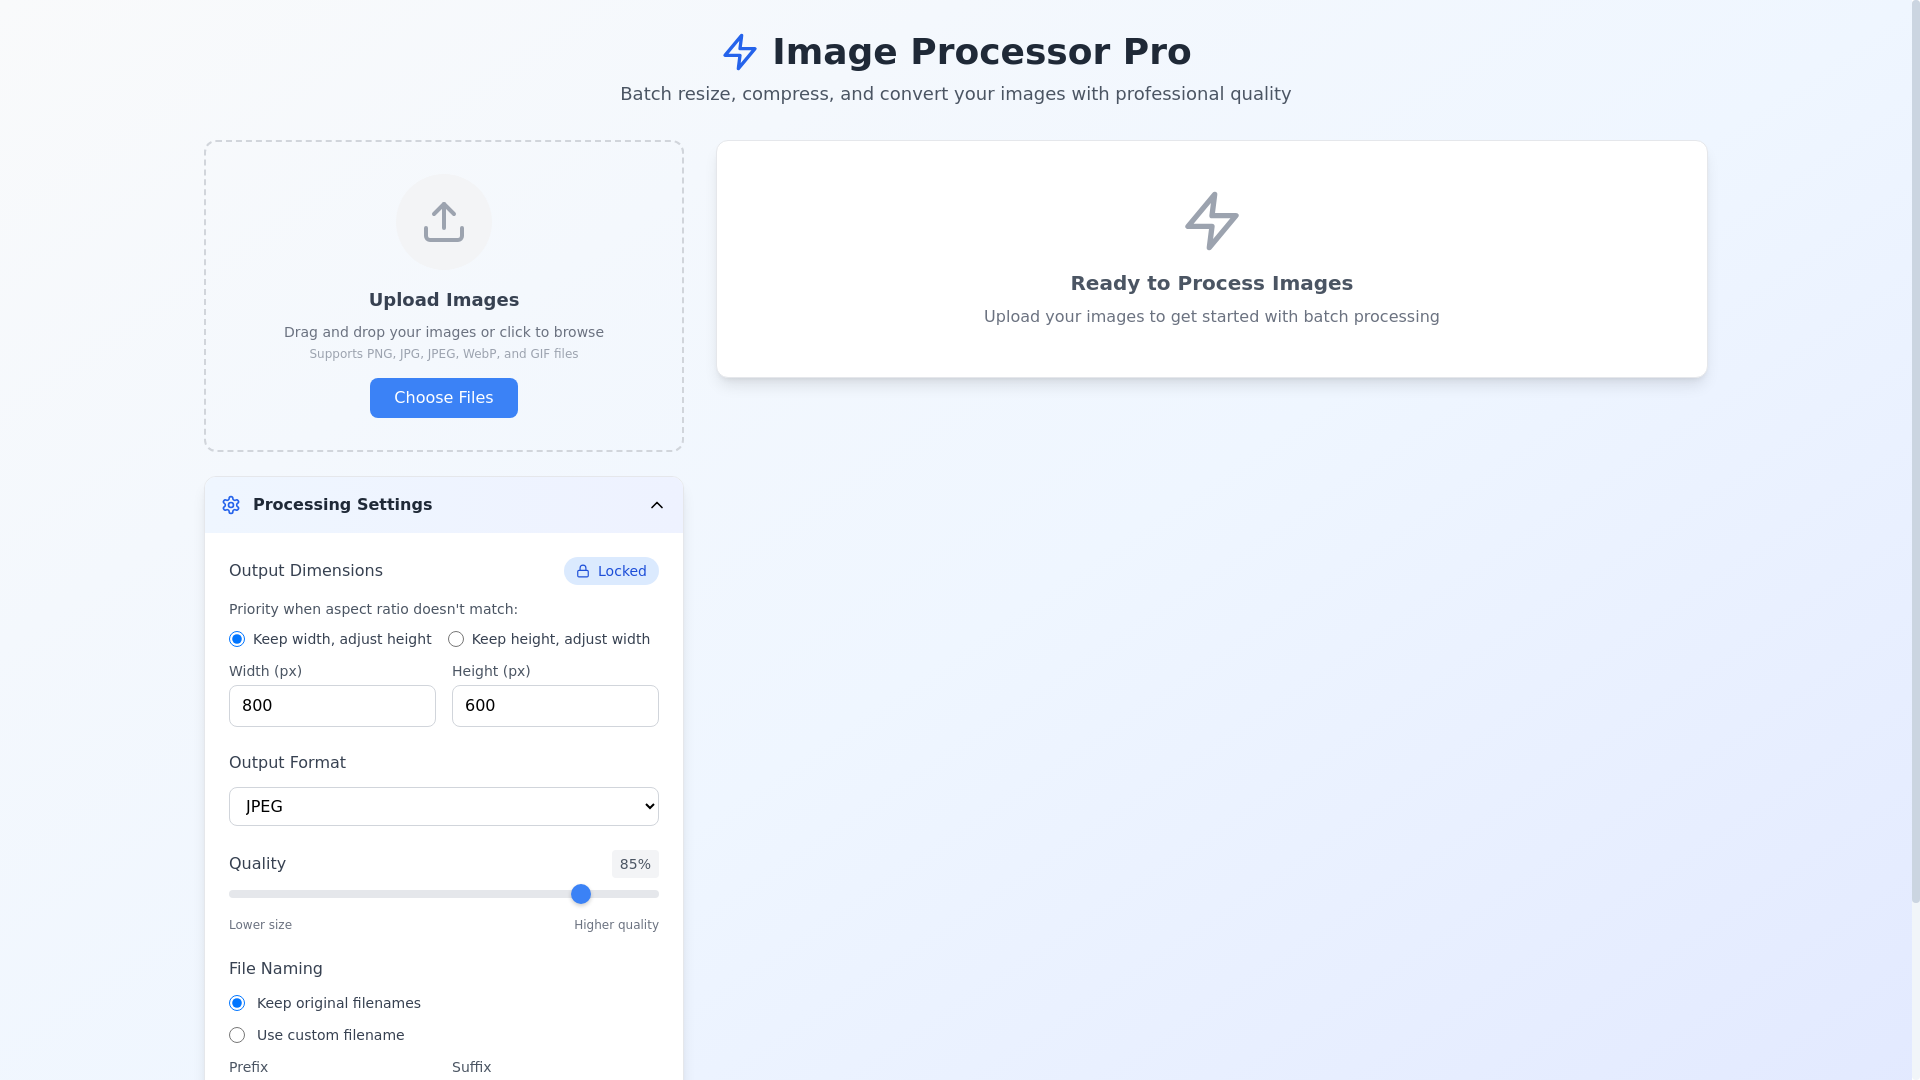Click the Output Format label
Screen dimensions: 1920x1080
287,763
